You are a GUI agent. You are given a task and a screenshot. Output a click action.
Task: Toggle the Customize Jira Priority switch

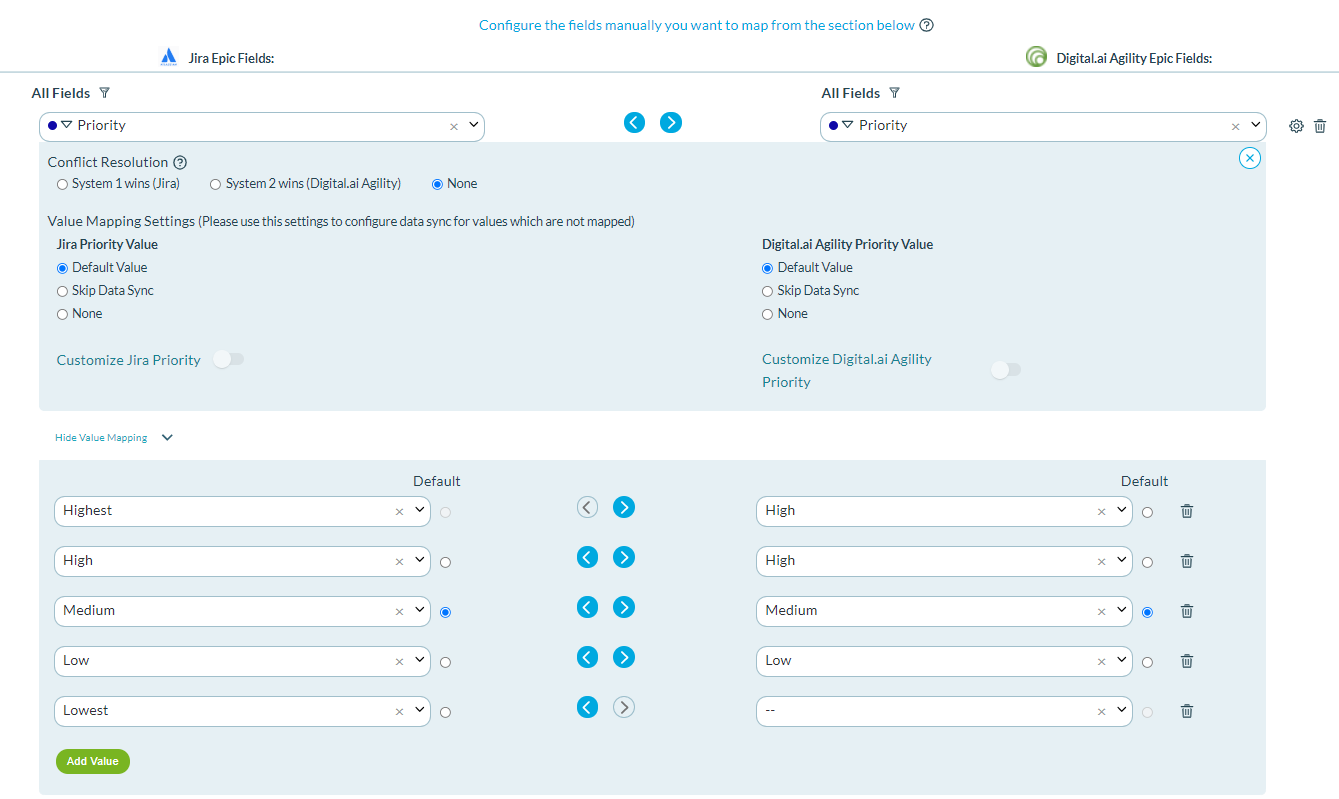[229, 359]
